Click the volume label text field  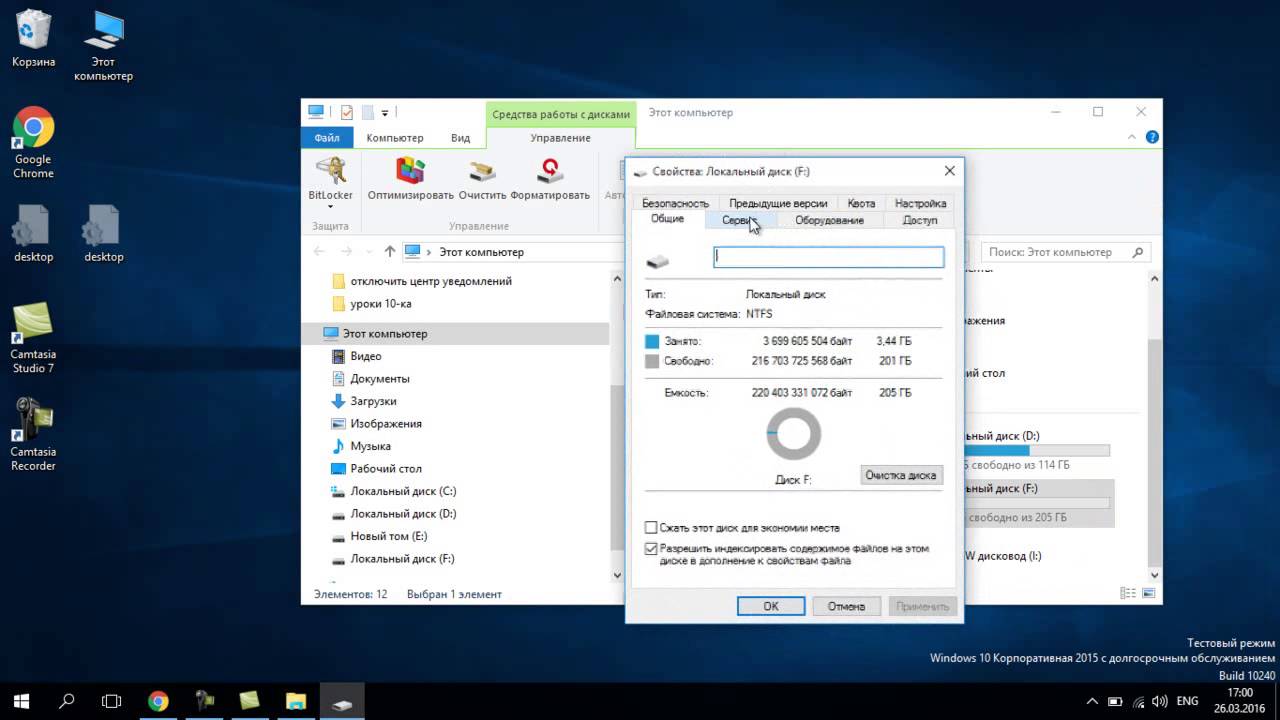828,257
